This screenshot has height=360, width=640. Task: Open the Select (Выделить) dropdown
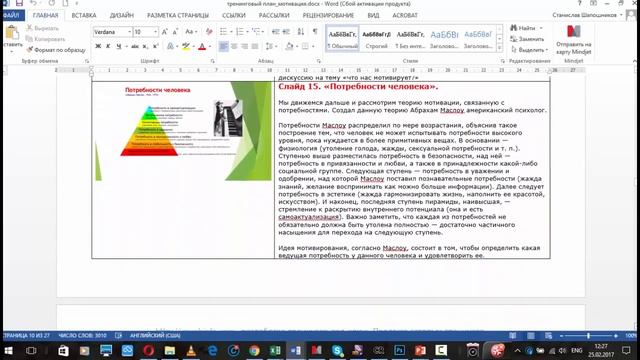click(x=529, y=50)
